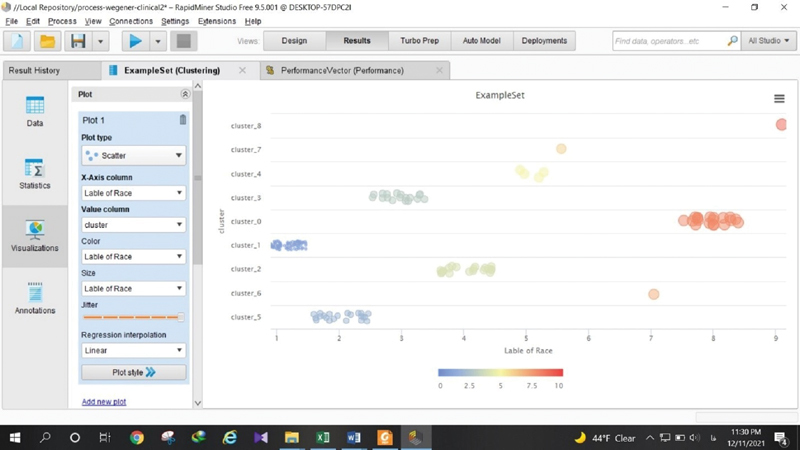The image size is (800, 450).
Task: Click the Run process play button
Action: [x=134, y=41]
